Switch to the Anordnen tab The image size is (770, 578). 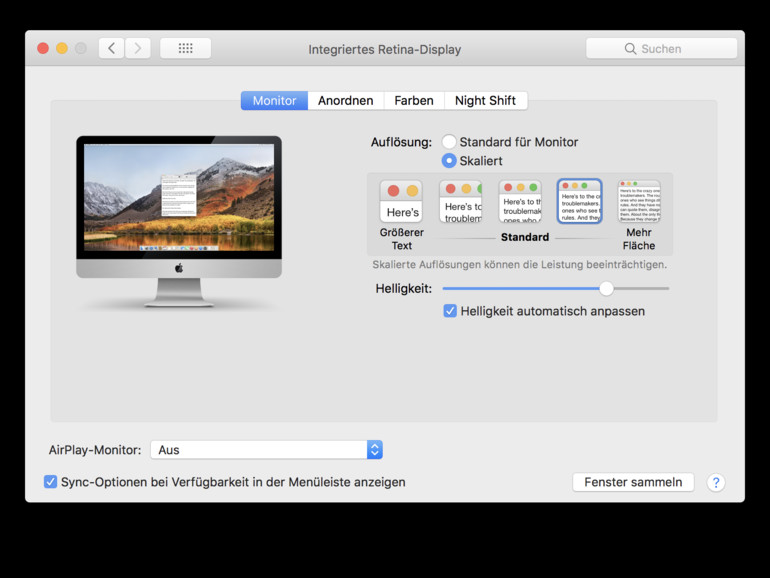[x=345, y=101]
